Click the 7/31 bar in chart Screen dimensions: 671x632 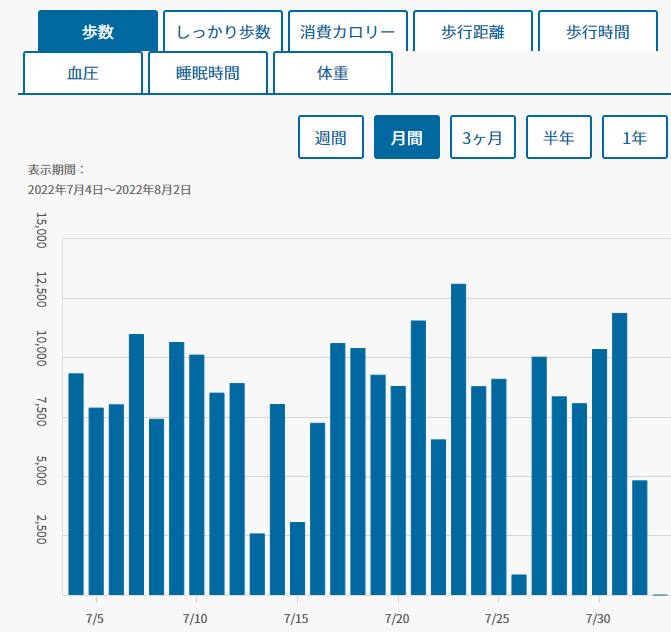(x=620, y=454)
